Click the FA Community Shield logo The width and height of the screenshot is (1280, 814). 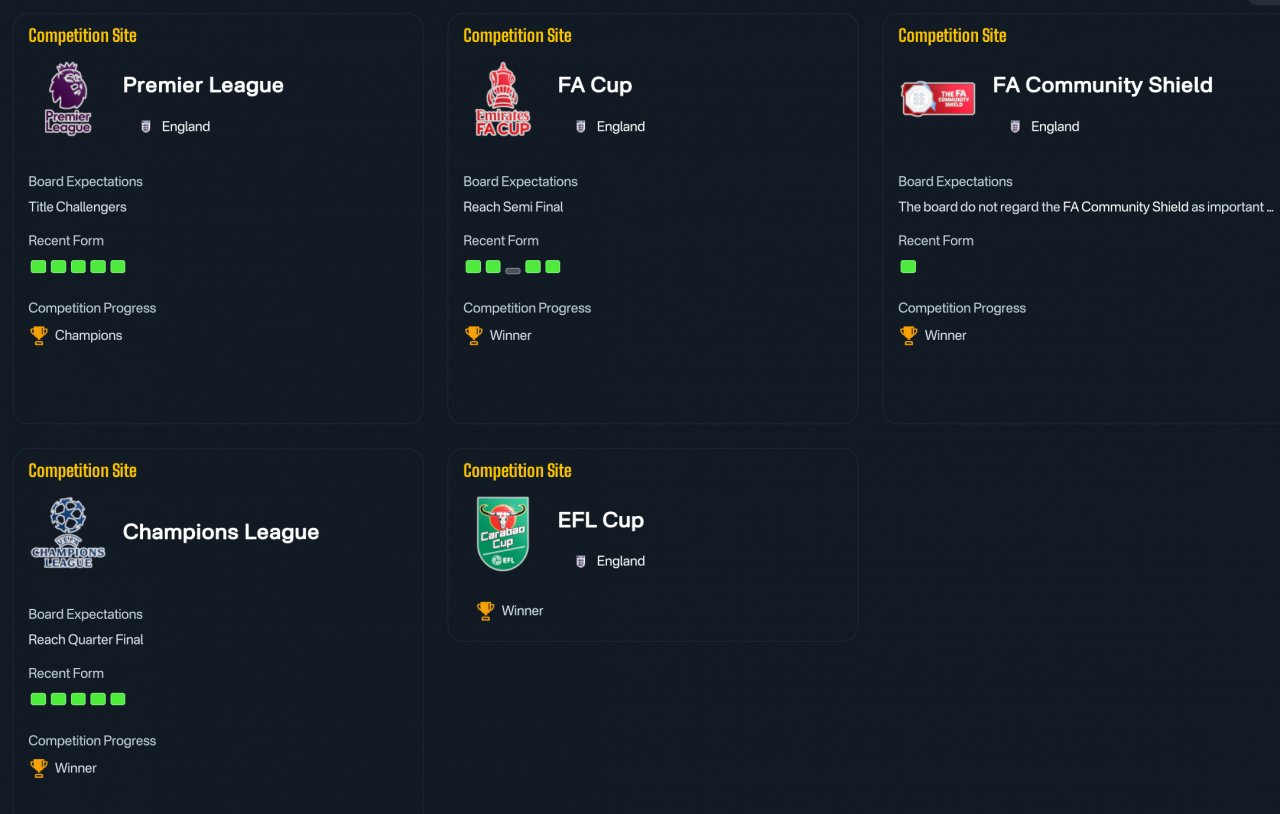tap(938, 99)
